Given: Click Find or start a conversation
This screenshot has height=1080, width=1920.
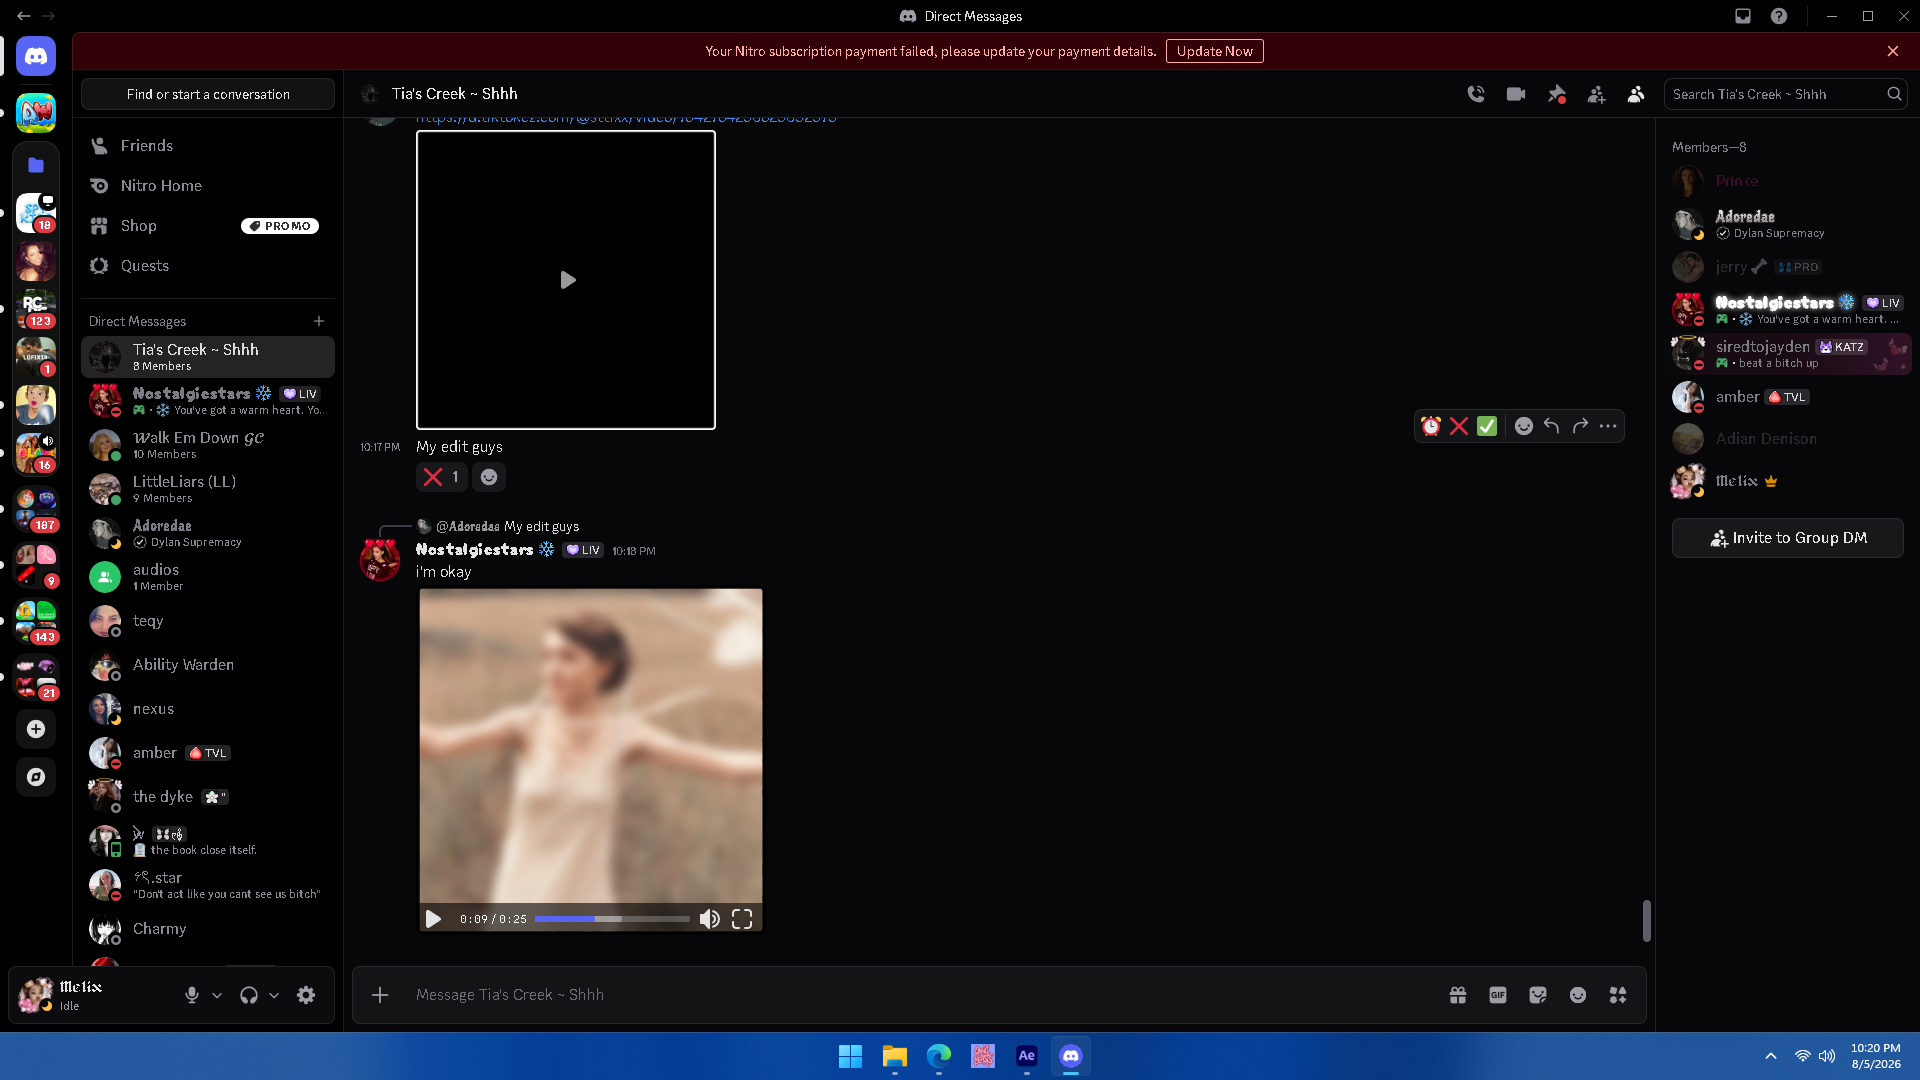Looking at the screenshot, I should pos(208,94).
